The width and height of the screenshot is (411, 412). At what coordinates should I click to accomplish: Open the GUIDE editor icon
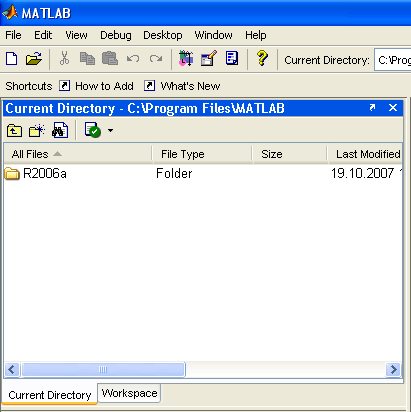(x=209, y=58)
